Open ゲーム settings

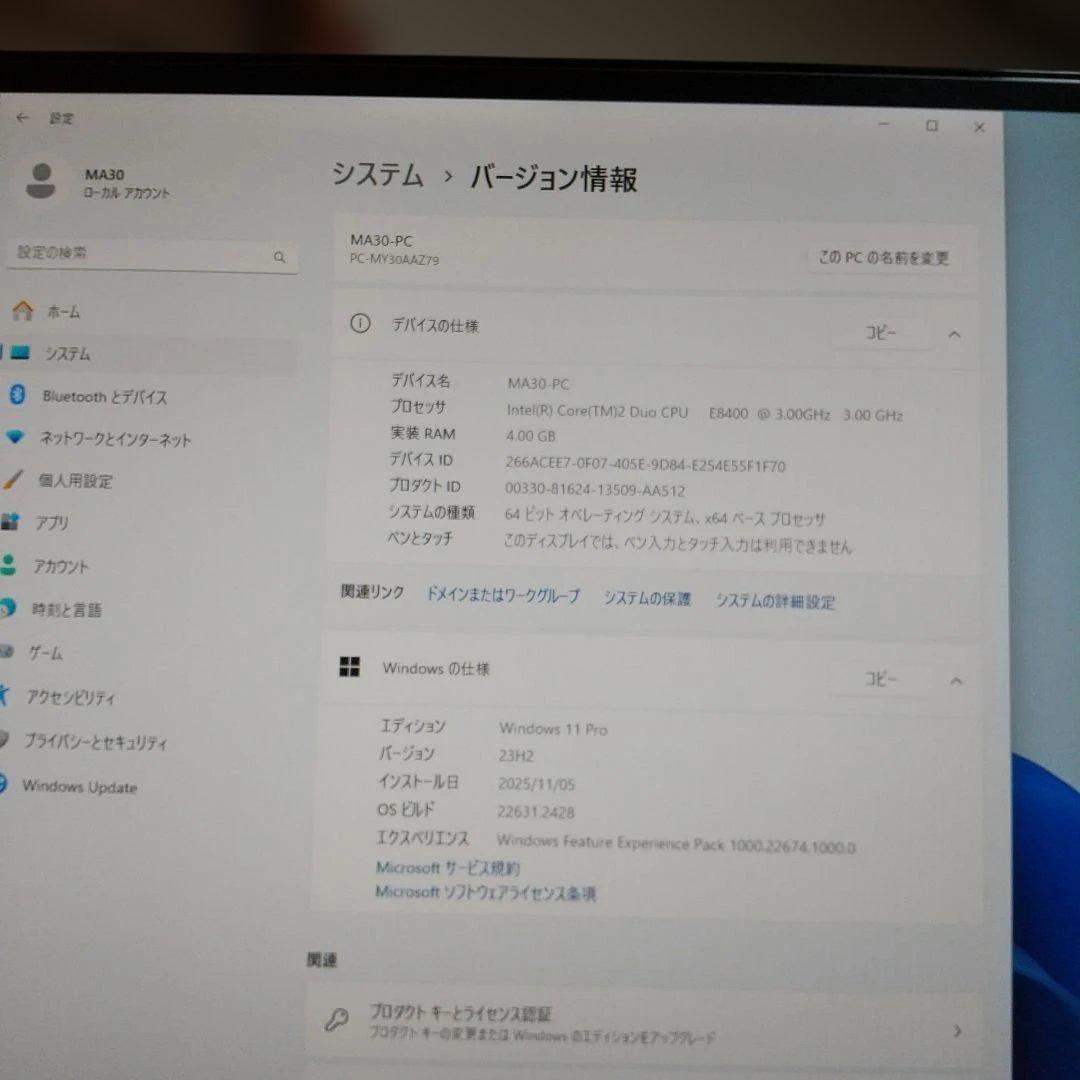click(x=45, y=652)
